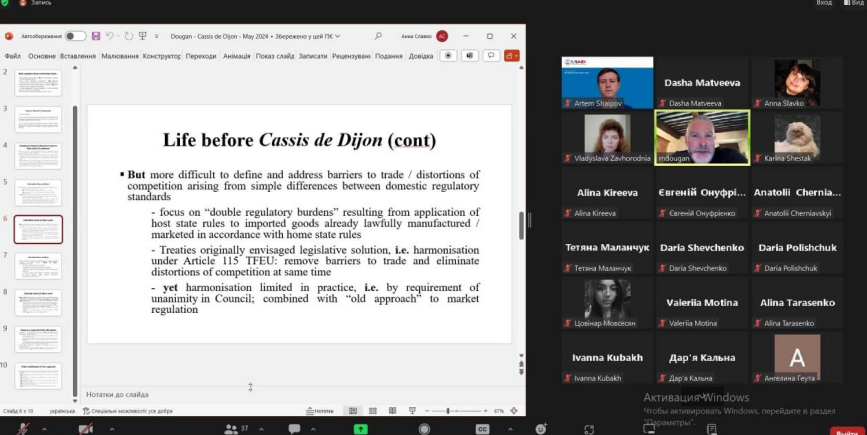The height and width of the screenshot is (435, 867).
Task: Select slide 3 thumbnail
Action: (38, 119)
